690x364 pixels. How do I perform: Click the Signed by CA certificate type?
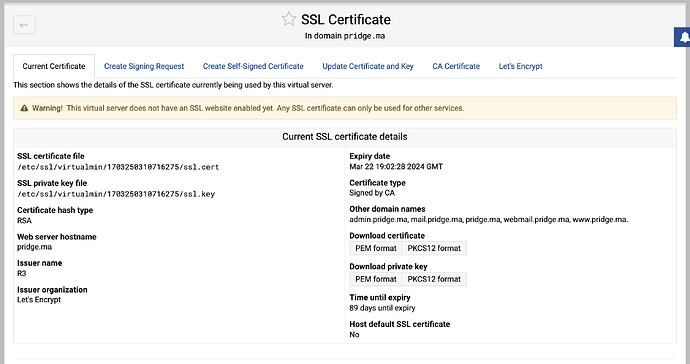[x=372, y=193]
